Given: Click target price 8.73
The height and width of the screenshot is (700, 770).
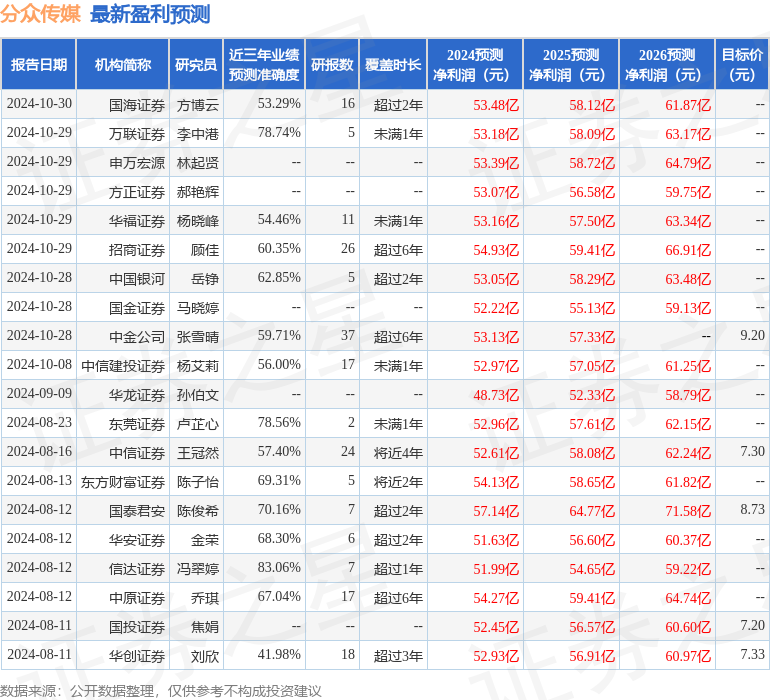Looking at the screenshot, I should (752, 509).
